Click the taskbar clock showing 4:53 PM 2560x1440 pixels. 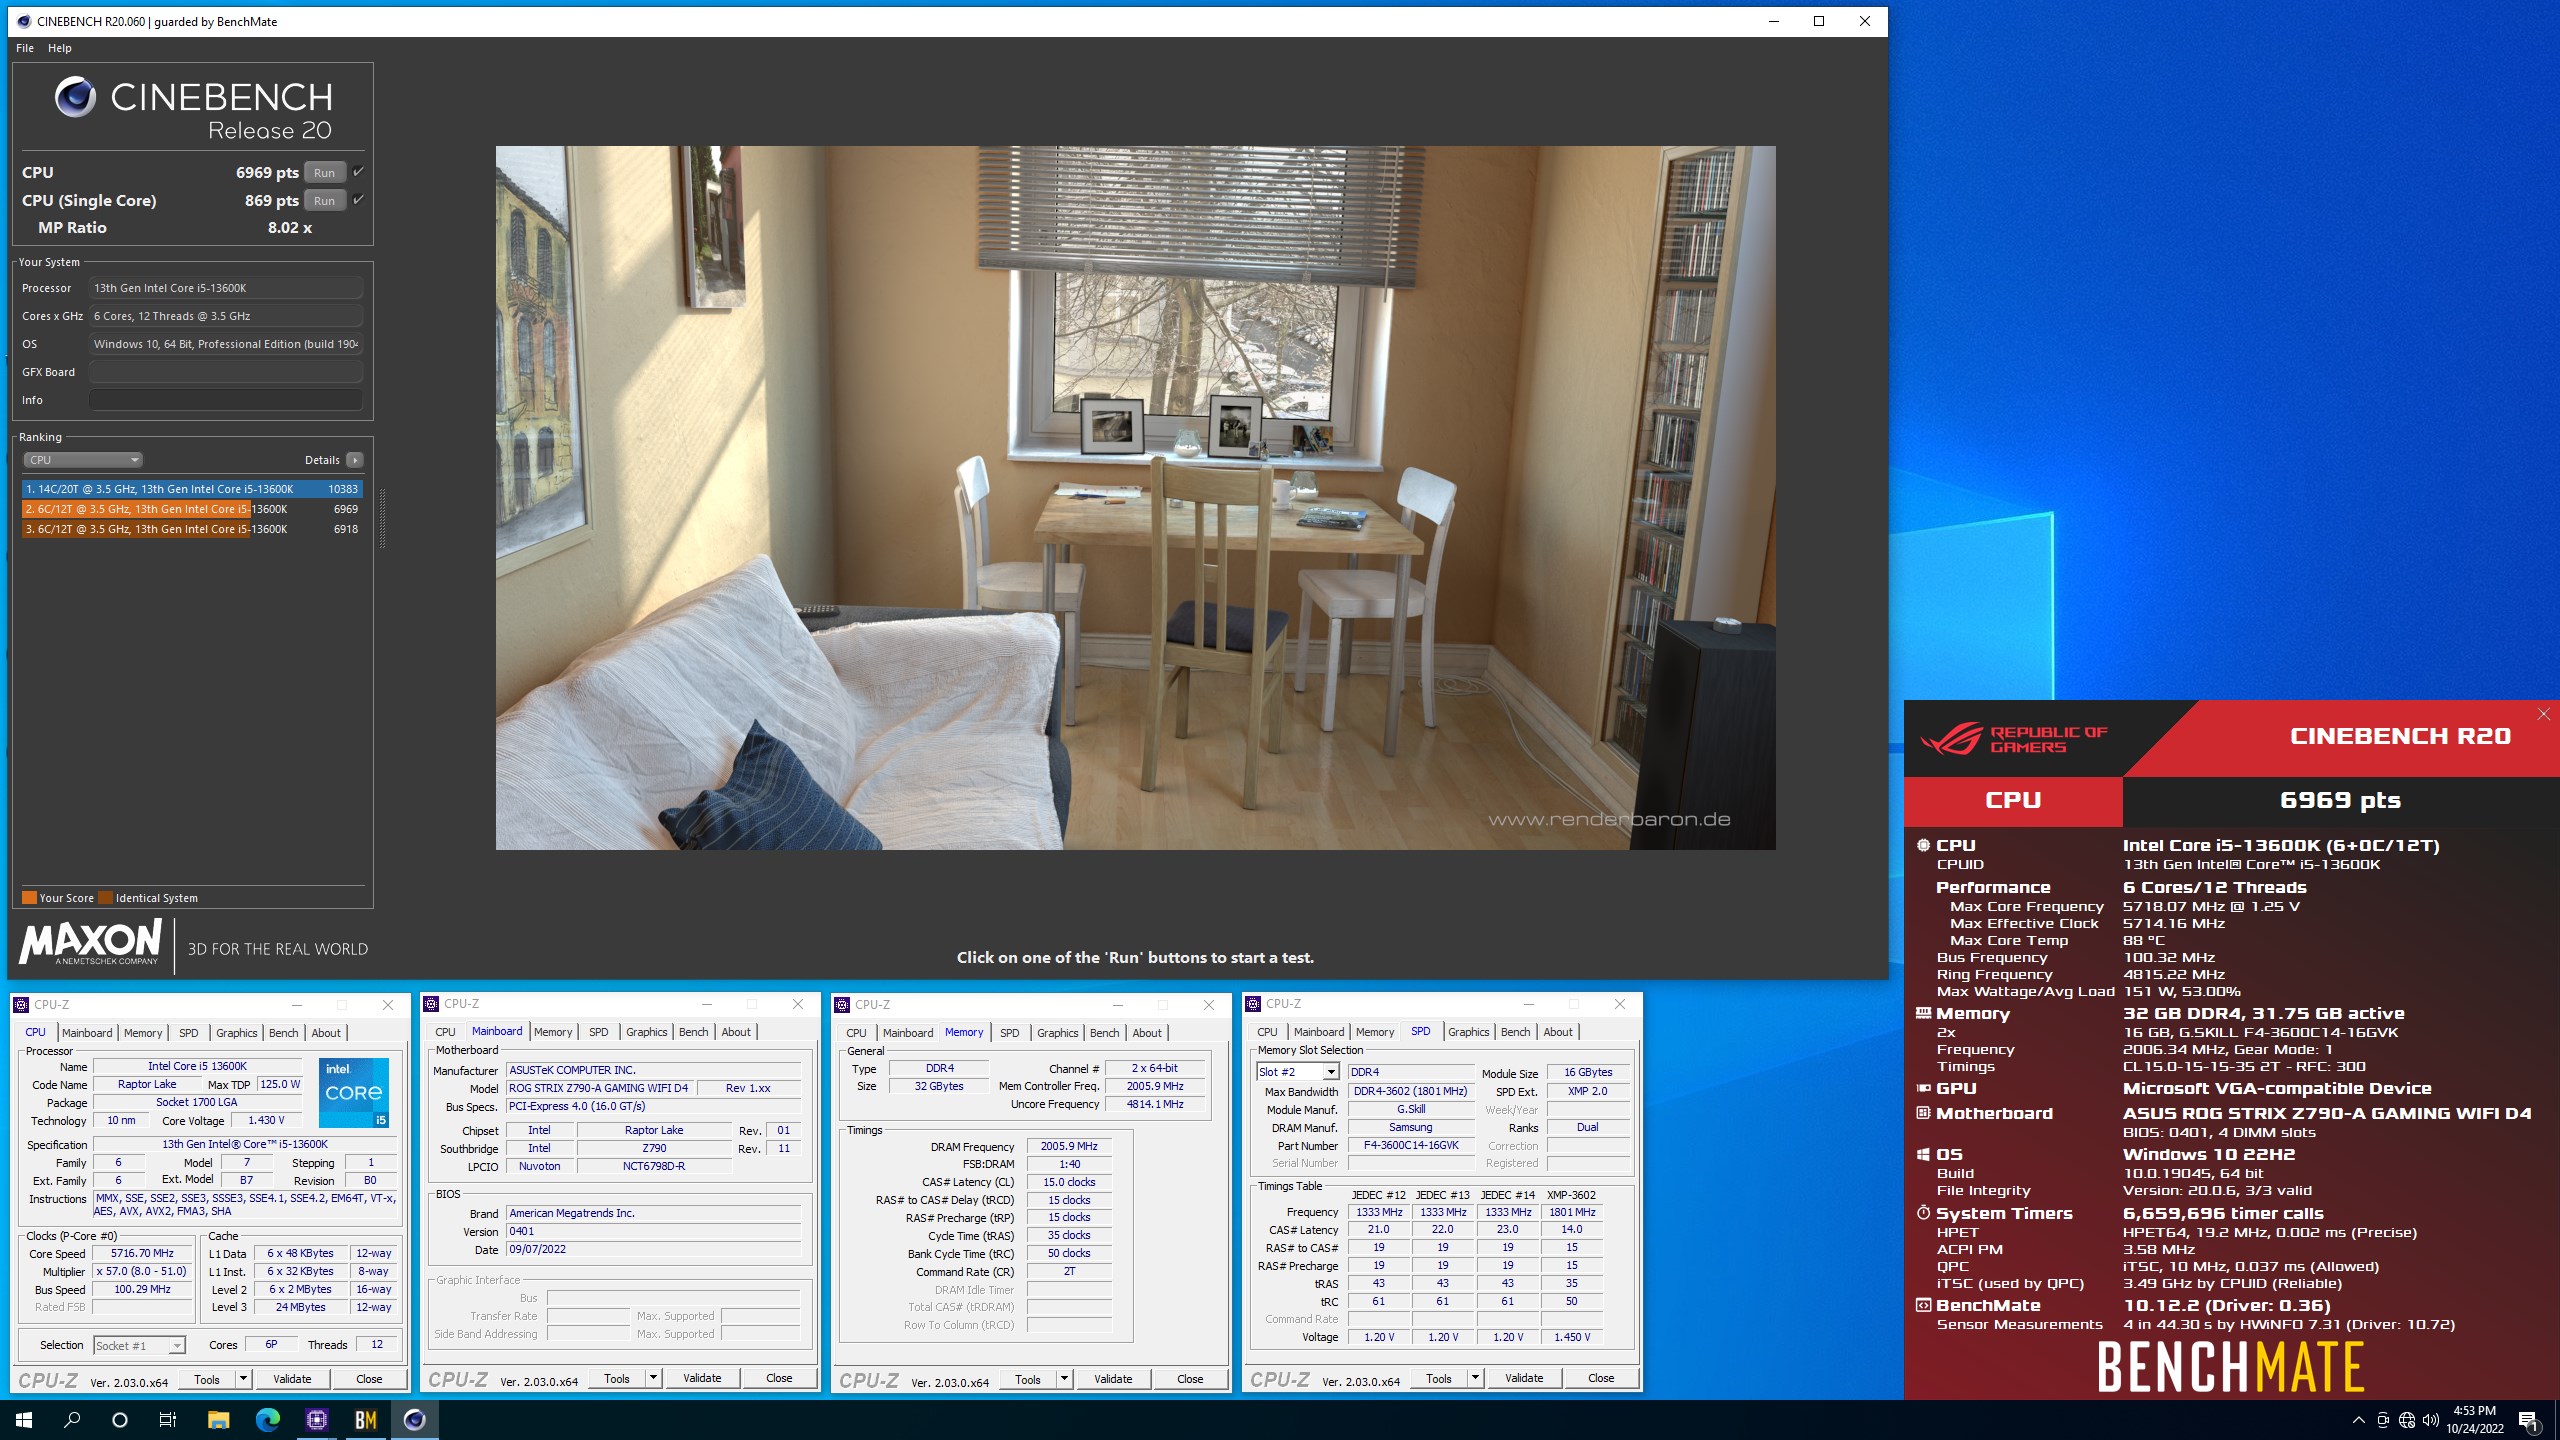[x=2474, y=1420]
